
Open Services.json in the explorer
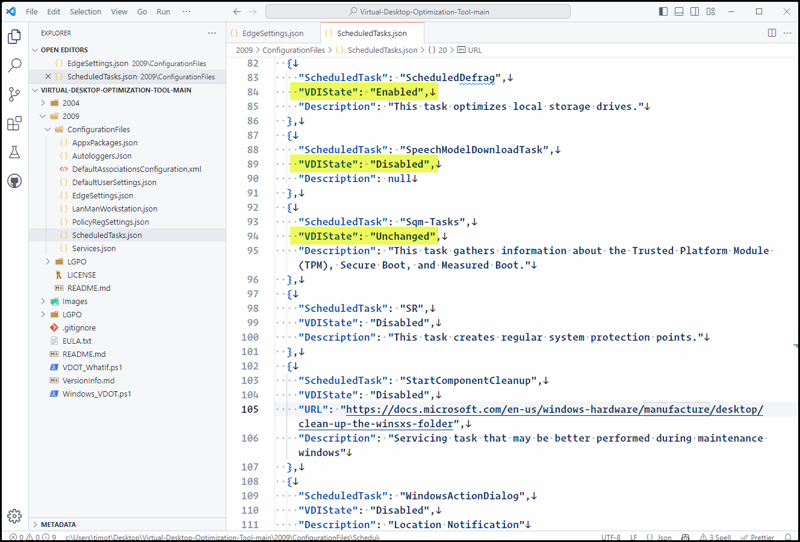pos(94,248)
